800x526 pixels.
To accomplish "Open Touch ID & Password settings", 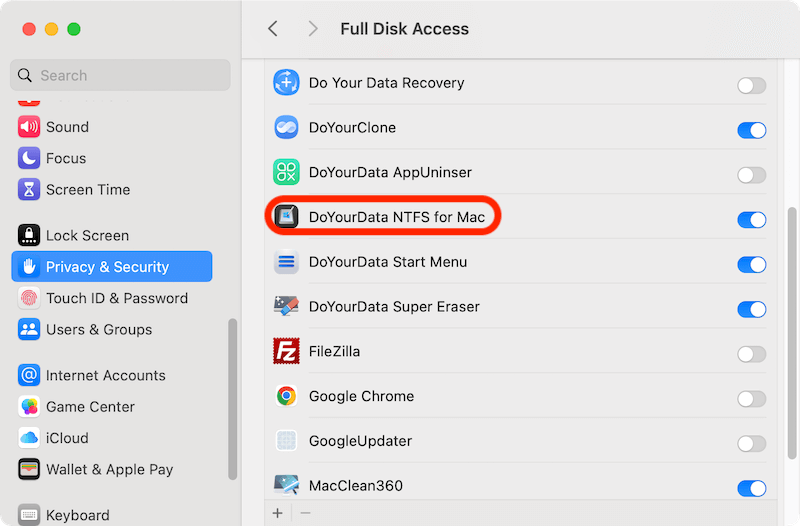I will pos(117,298).
